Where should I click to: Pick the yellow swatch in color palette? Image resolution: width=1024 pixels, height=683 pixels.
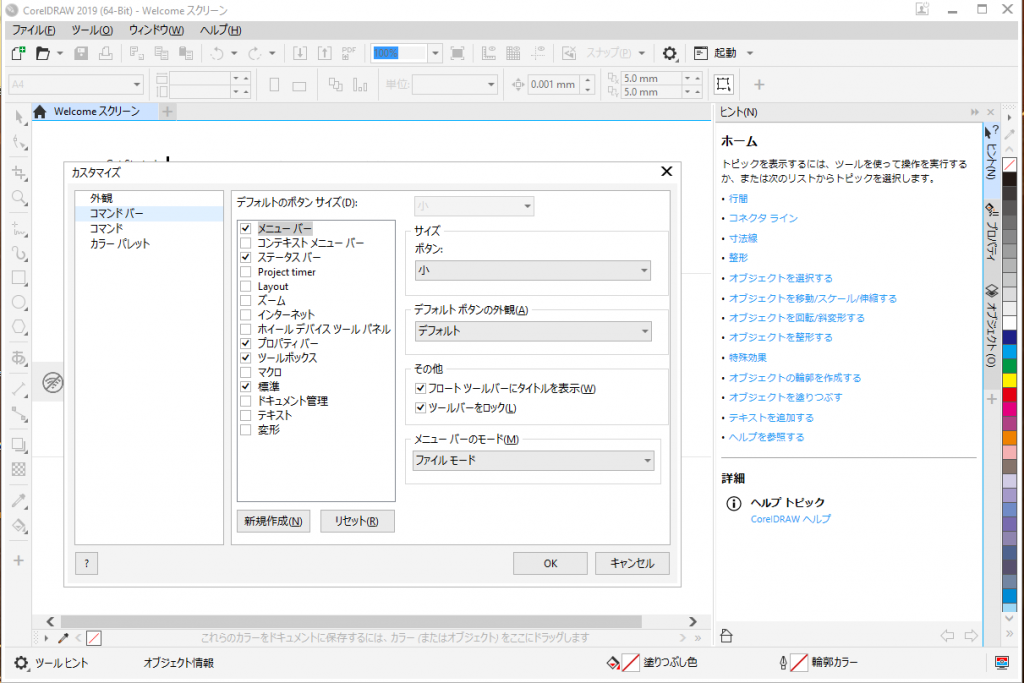pyautogui.click(x=1009, y=380)
